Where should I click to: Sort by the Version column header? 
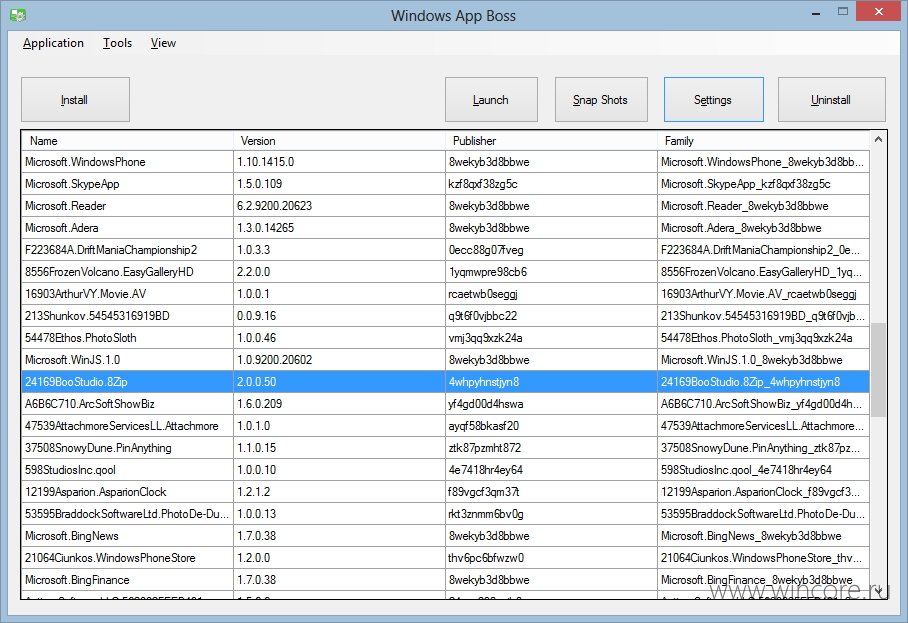click(x=339, y=141)
